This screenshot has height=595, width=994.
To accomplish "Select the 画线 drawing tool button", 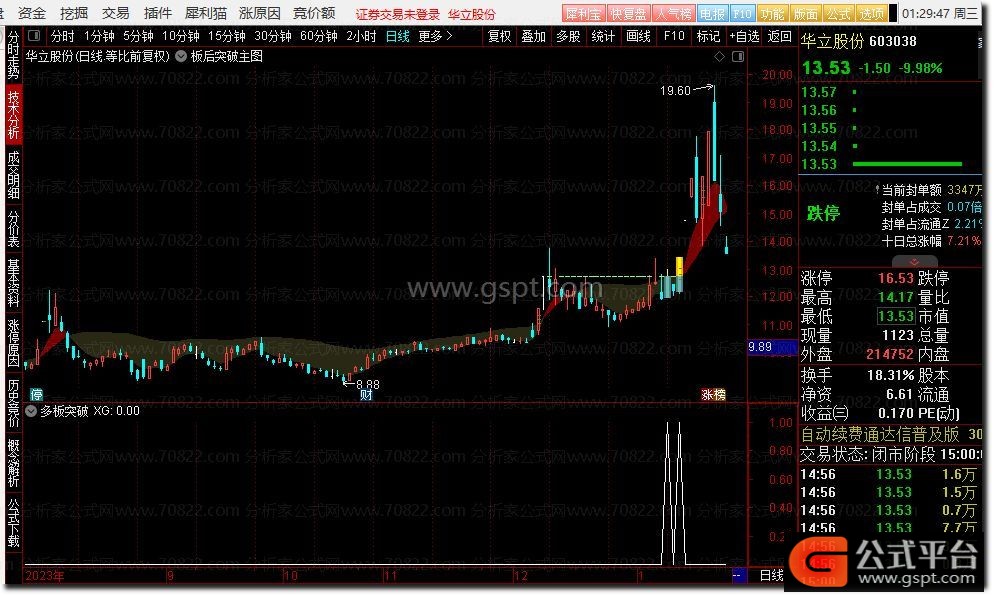I will coord(638,36).
